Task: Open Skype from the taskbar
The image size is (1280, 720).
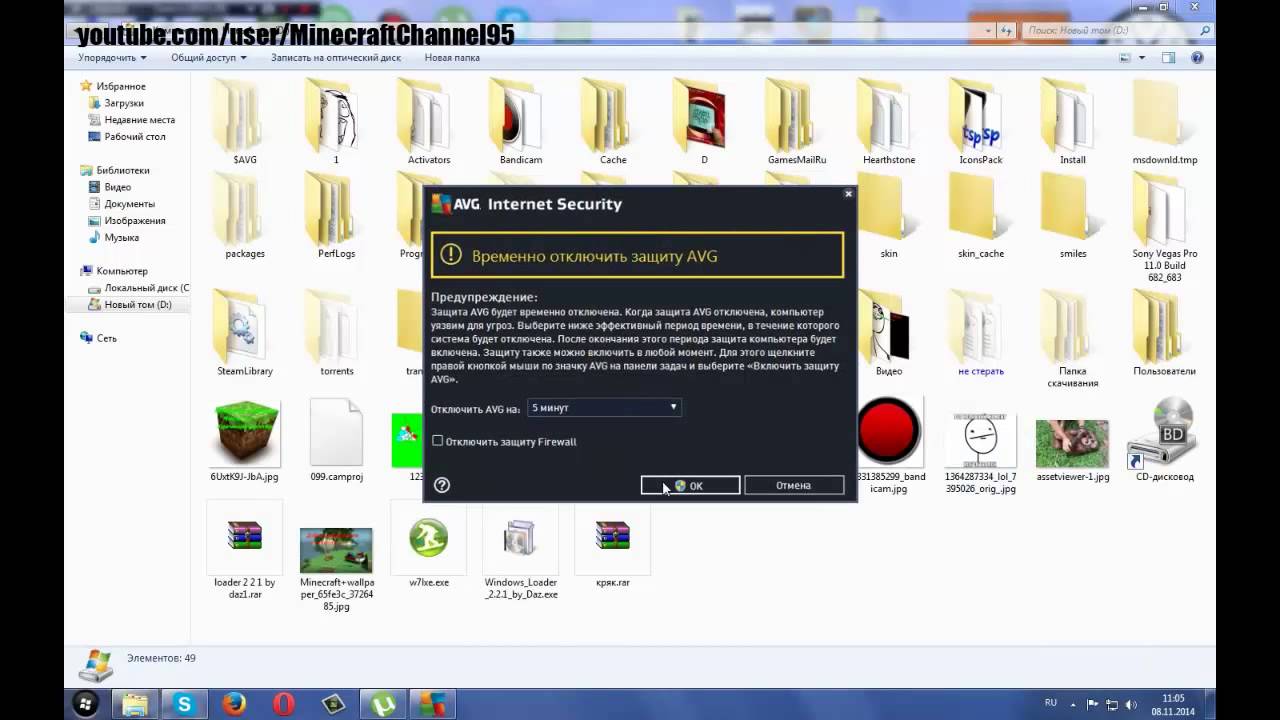Action: coord(184,704)
